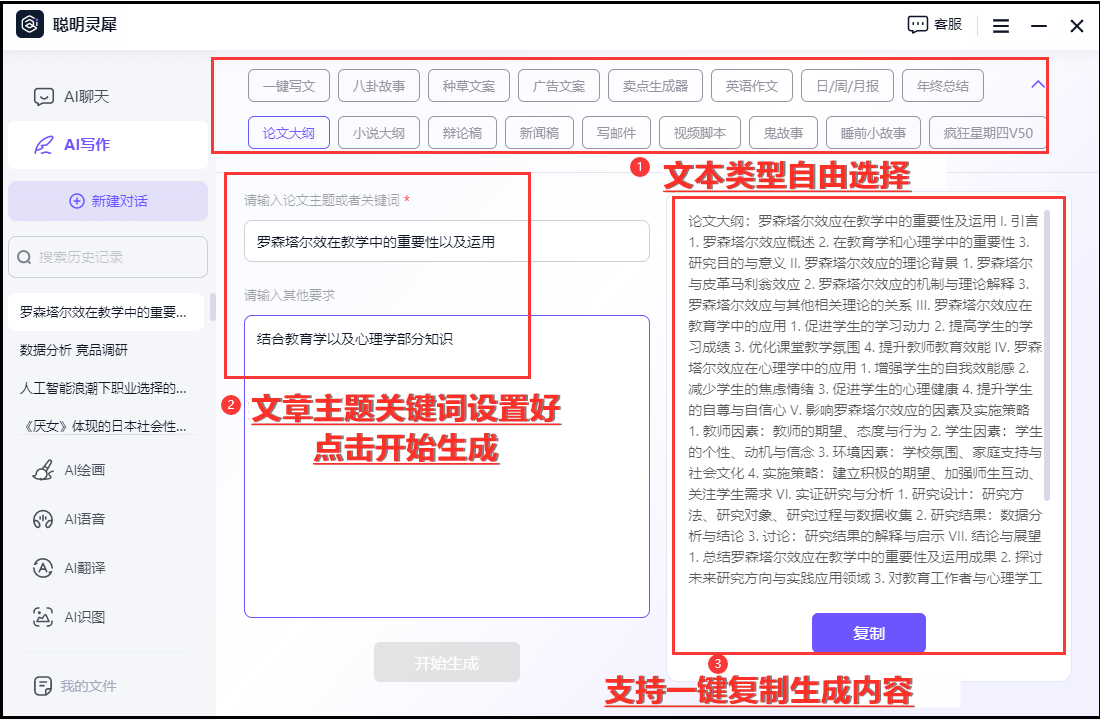Image resolution: width=1100 pixels, height=720 pixels.
Task: Select the AI写作 writing icon
Action: (x=43, y=145)
